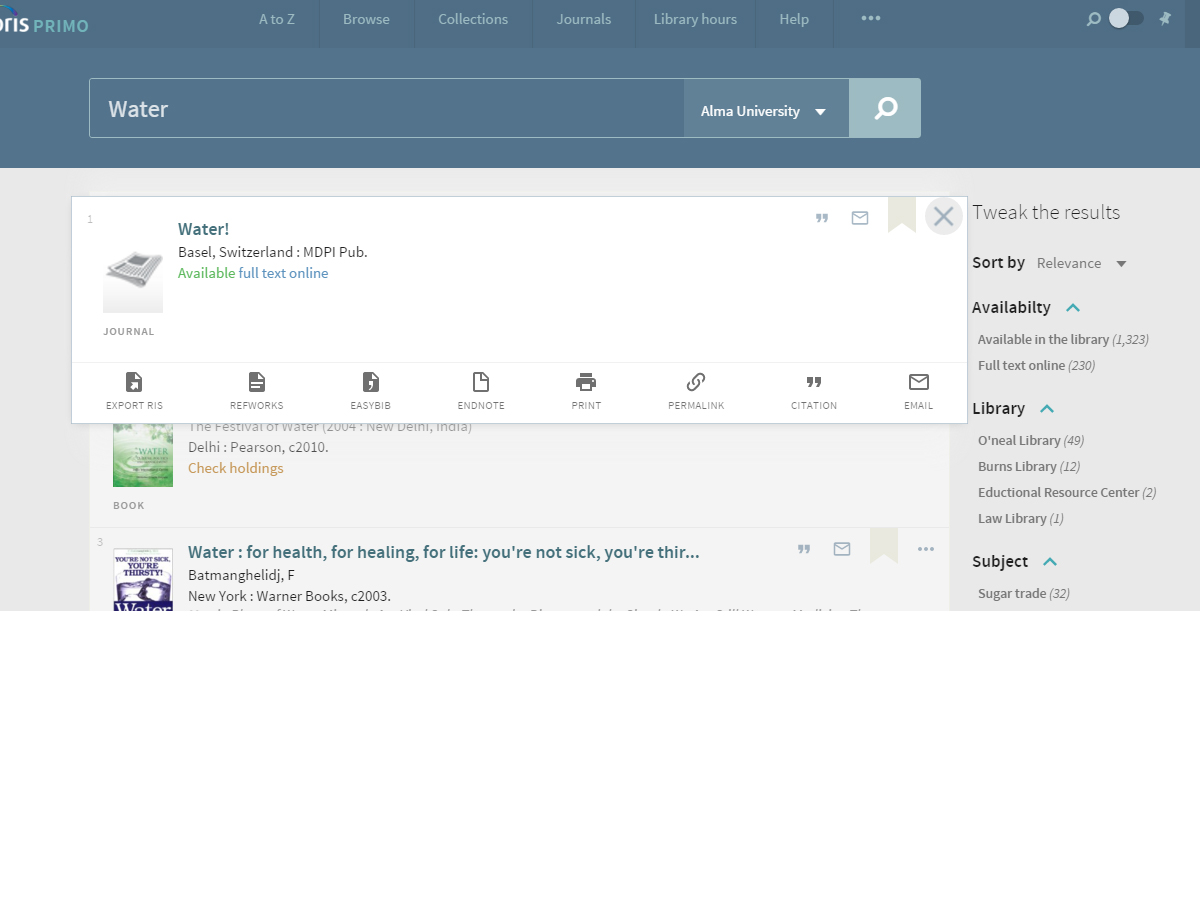Open the Library hours menu item
This screenshot has height=900, width=1200.
695,19
